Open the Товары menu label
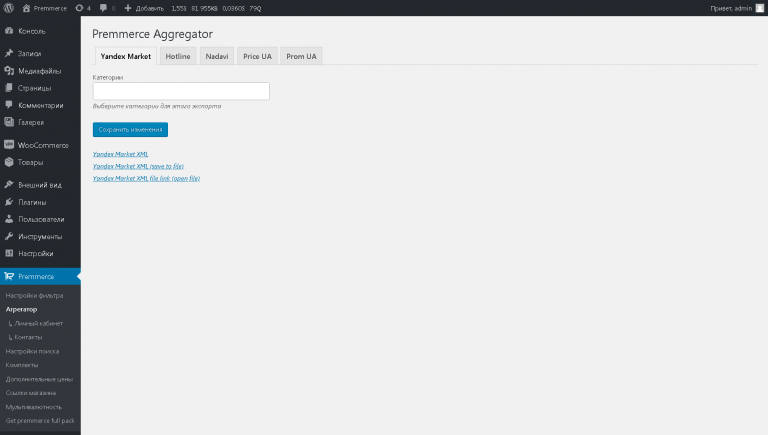Screen dimensions: 768x435 (x=30, y=162)
